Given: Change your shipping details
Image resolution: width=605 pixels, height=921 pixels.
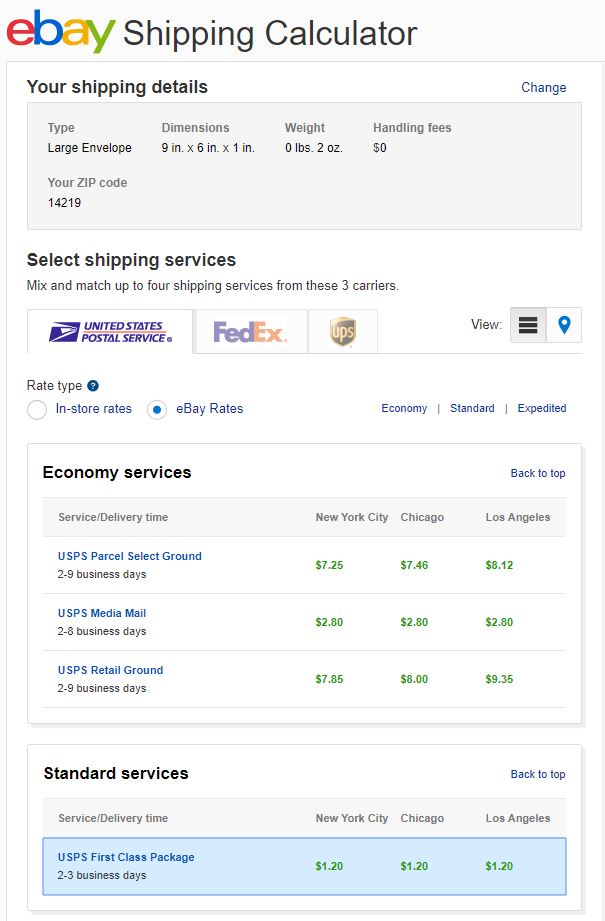Looking at the screenshot, I should pyautogui.click(x=543, y=88).
